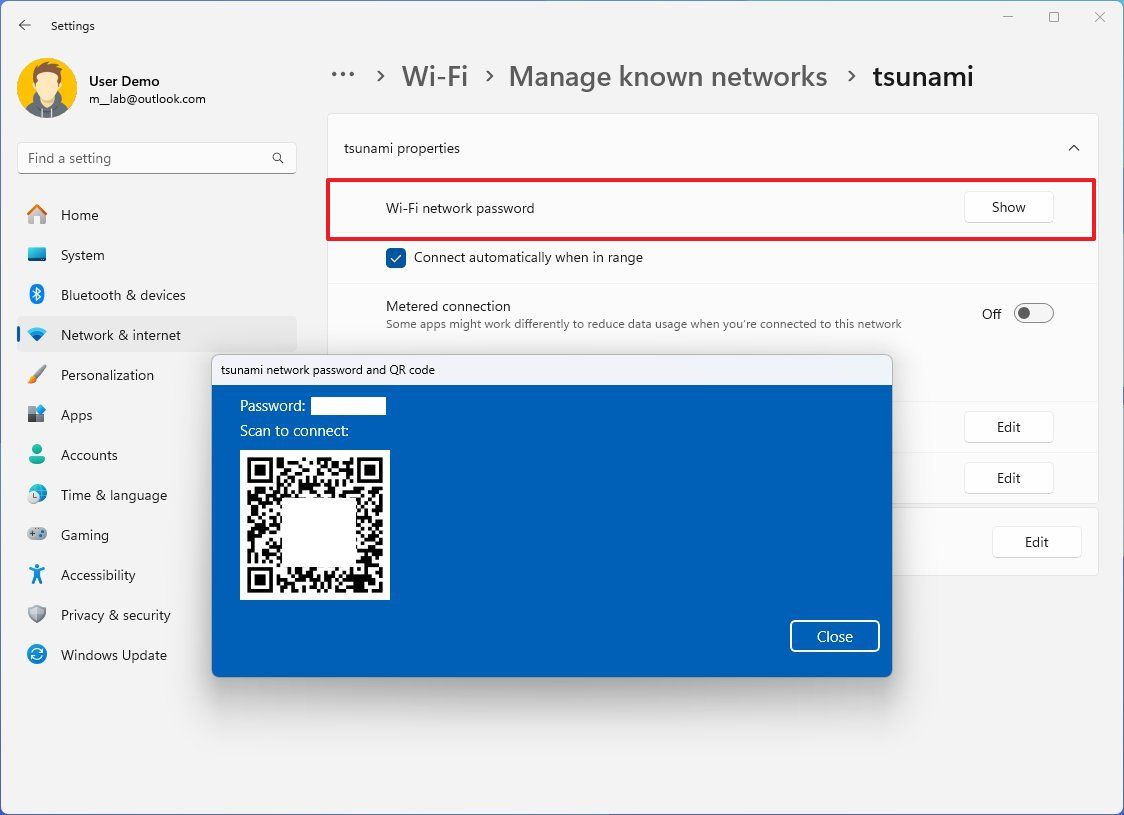Viewport: 1124px width, 815px height.
Task: Open Bluetooth & devices page
Action: [x=157, y=295]
